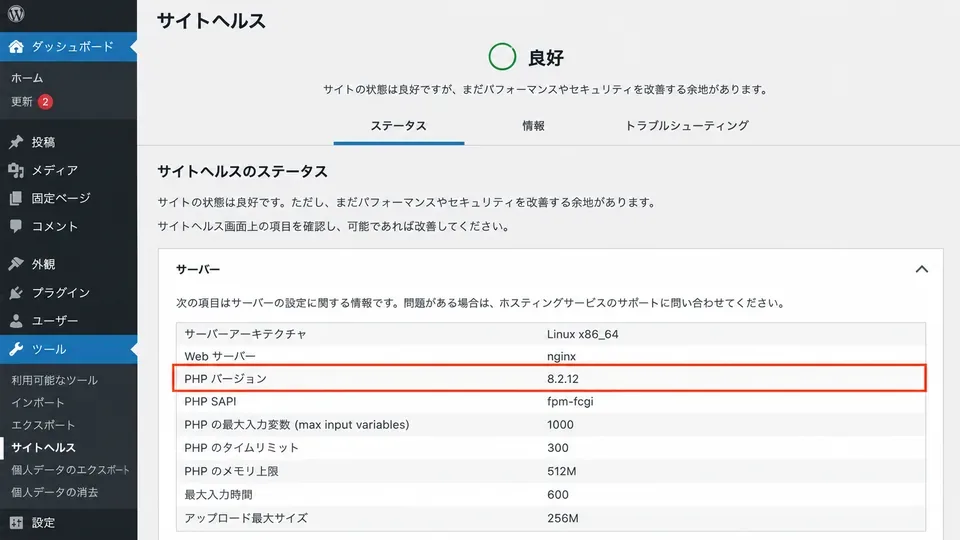Click the 600 value

[x=558, y=495]
